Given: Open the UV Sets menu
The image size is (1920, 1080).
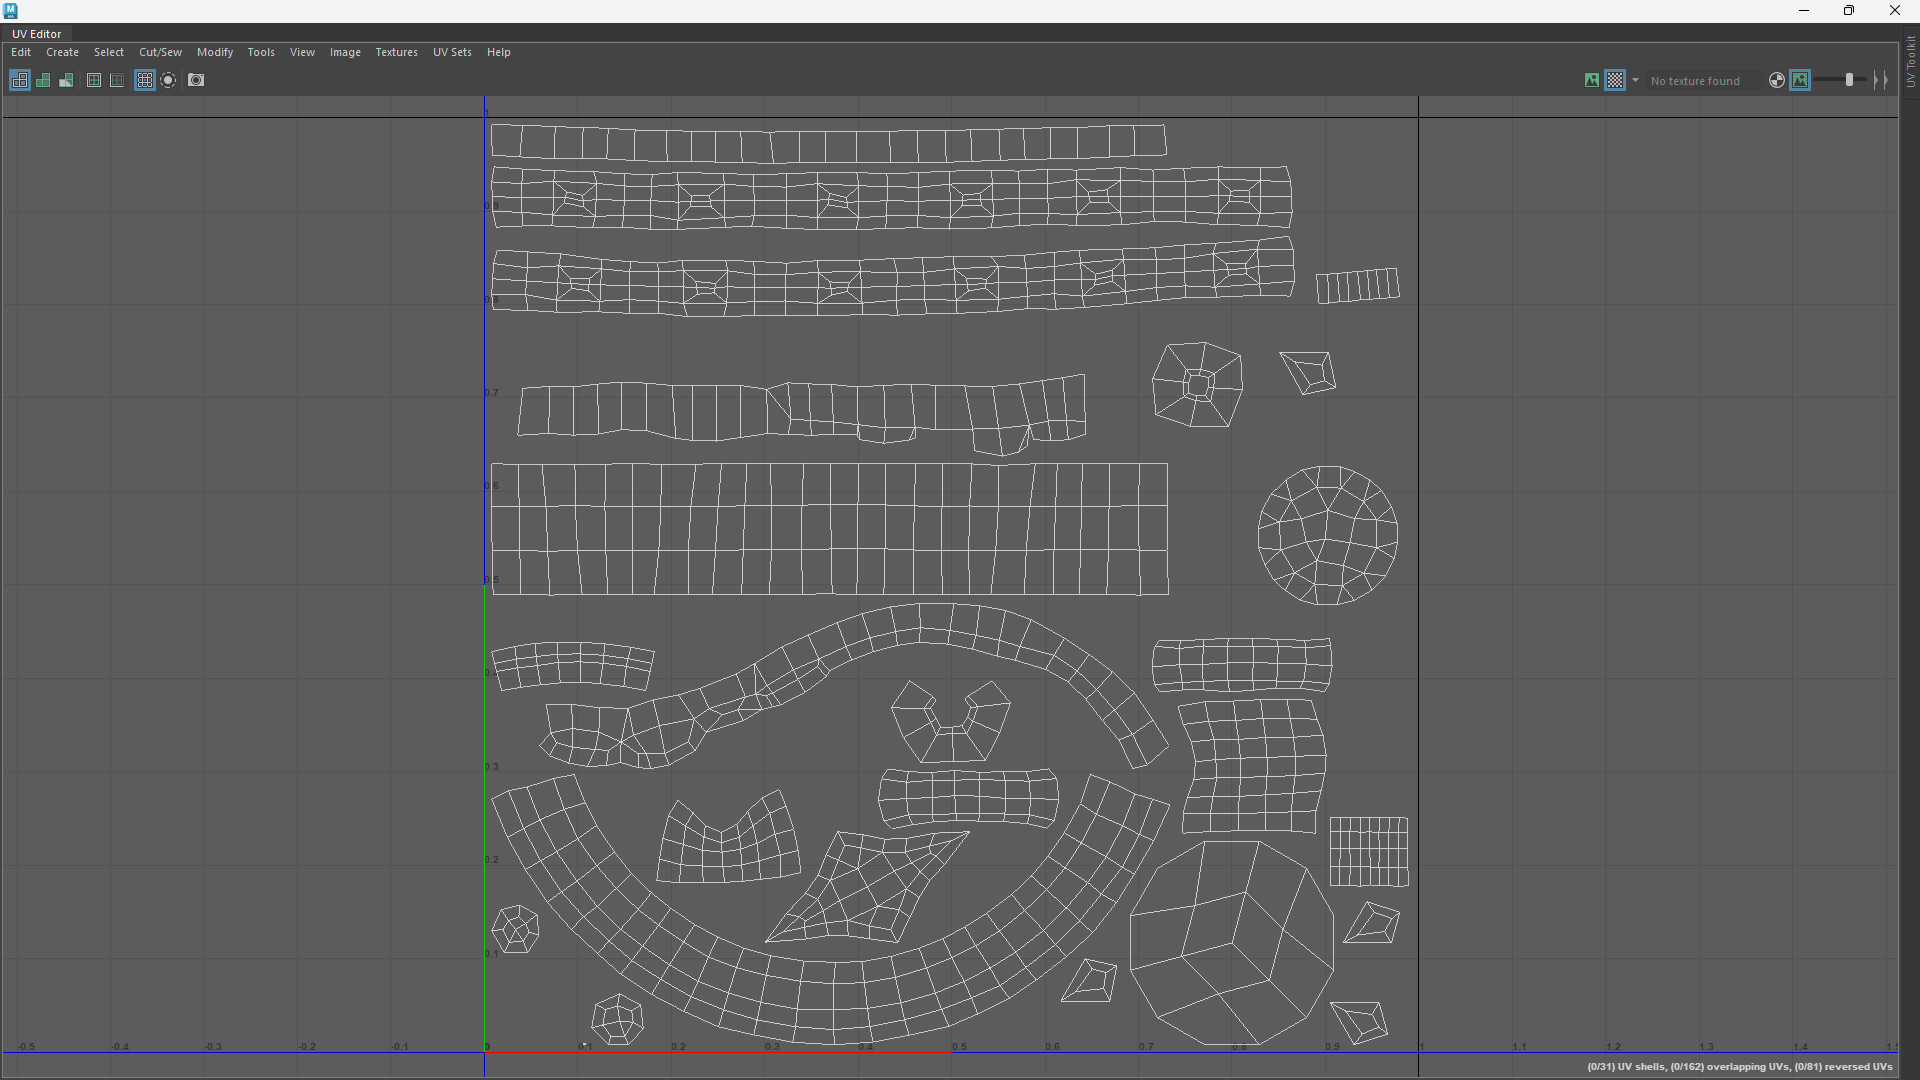Looking at the screenshot, I should click(x=452, y=52).
